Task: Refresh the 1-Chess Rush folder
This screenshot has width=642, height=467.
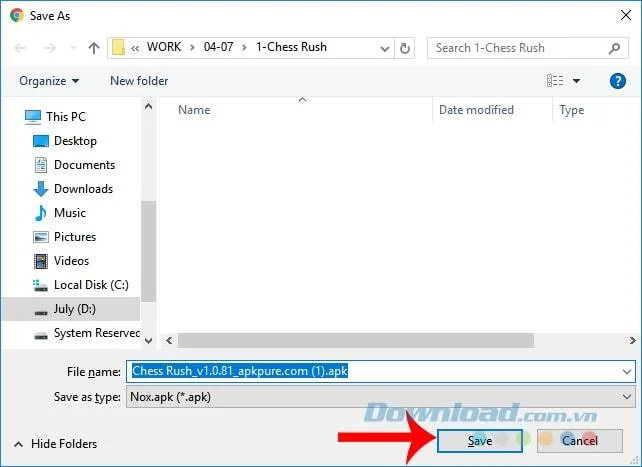Action: coord(405,48)
